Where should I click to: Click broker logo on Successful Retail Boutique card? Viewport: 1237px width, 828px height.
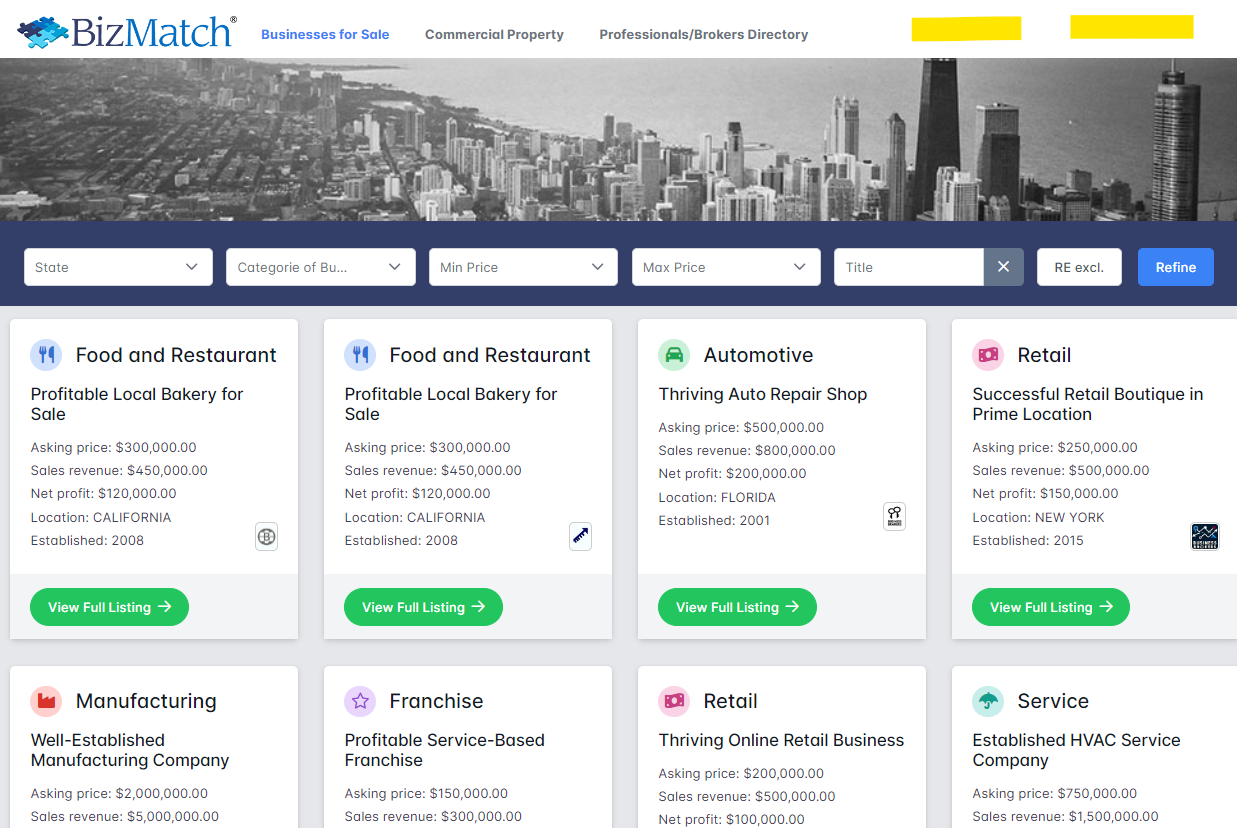click(x=1205, y=536)
